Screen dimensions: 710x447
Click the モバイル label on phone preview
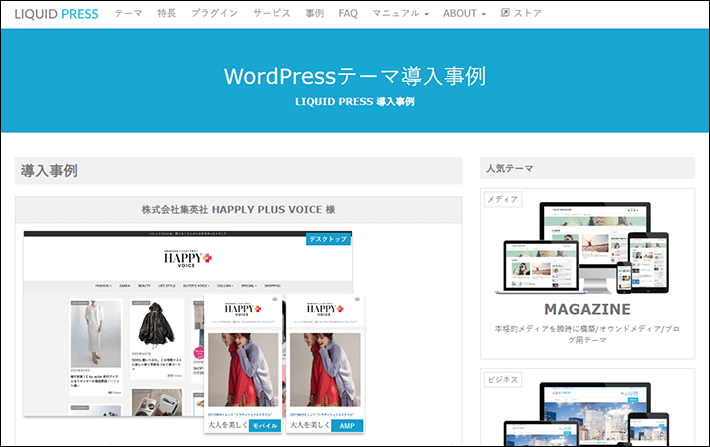pyautogui.click(x=264, y=426)
